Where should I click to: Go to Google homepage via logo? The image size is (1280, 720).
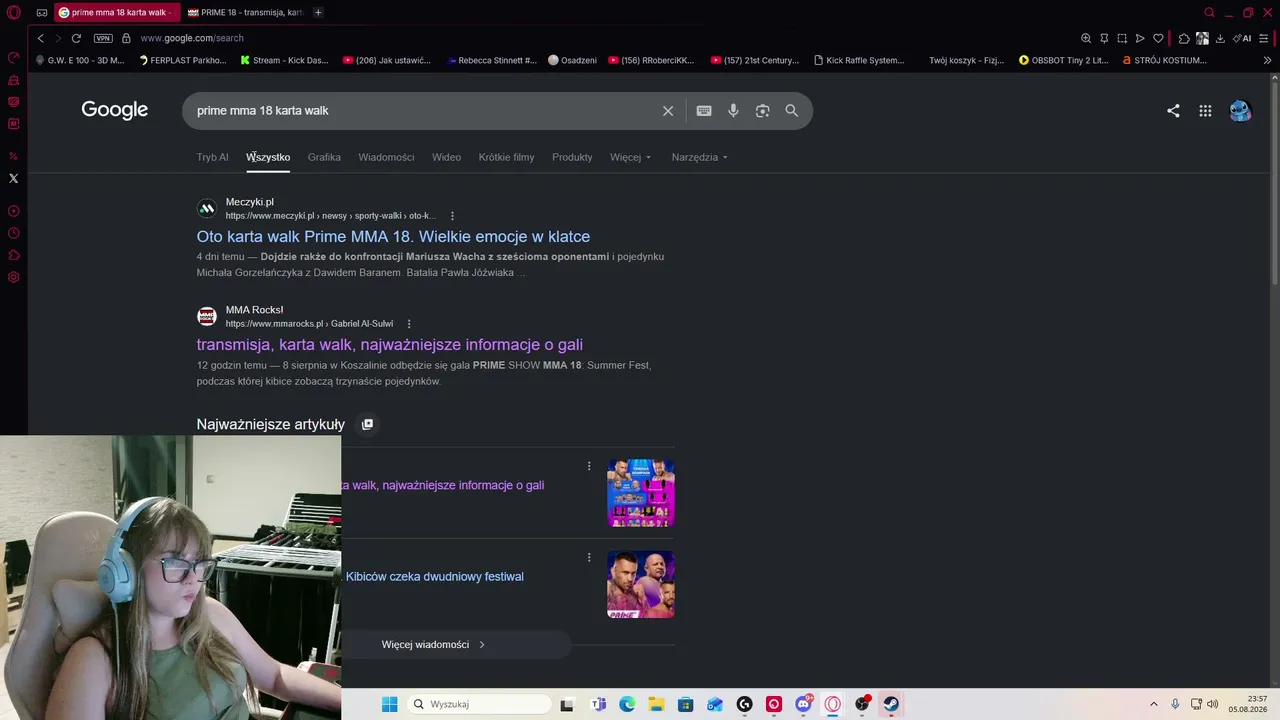click(x=115, y=110)
